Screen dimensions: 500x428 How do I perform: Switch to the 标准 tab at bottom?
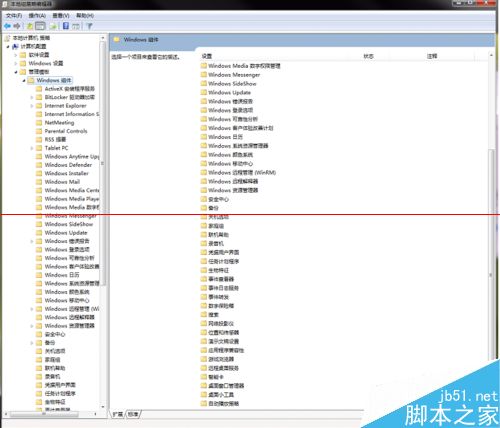coord(133,414)
